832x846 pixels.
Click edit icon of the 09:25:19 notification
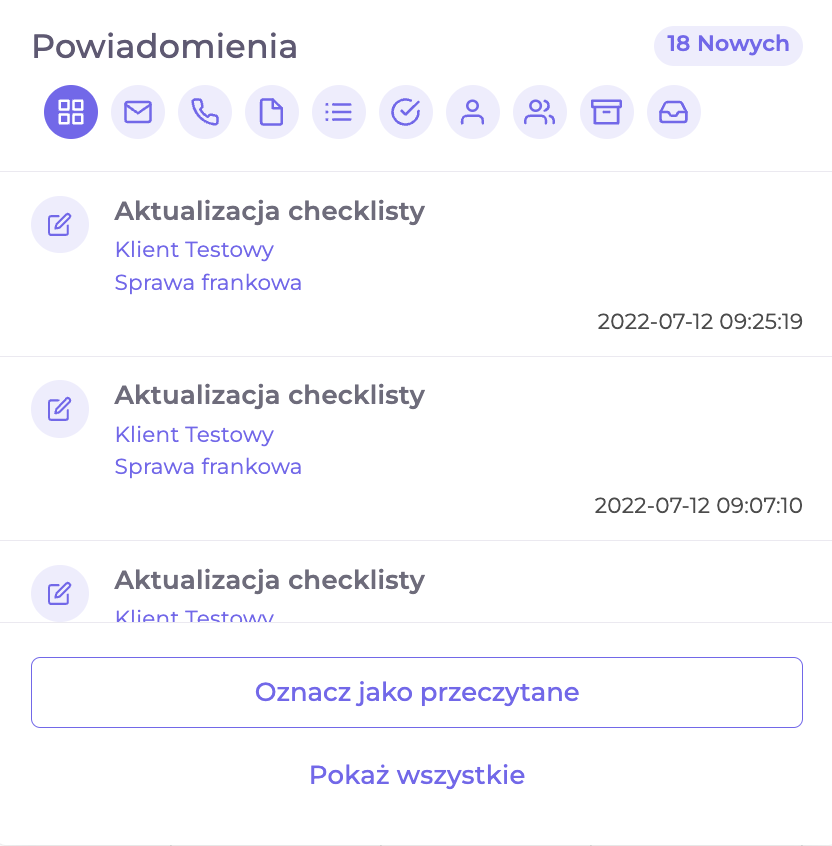[59, 224]
